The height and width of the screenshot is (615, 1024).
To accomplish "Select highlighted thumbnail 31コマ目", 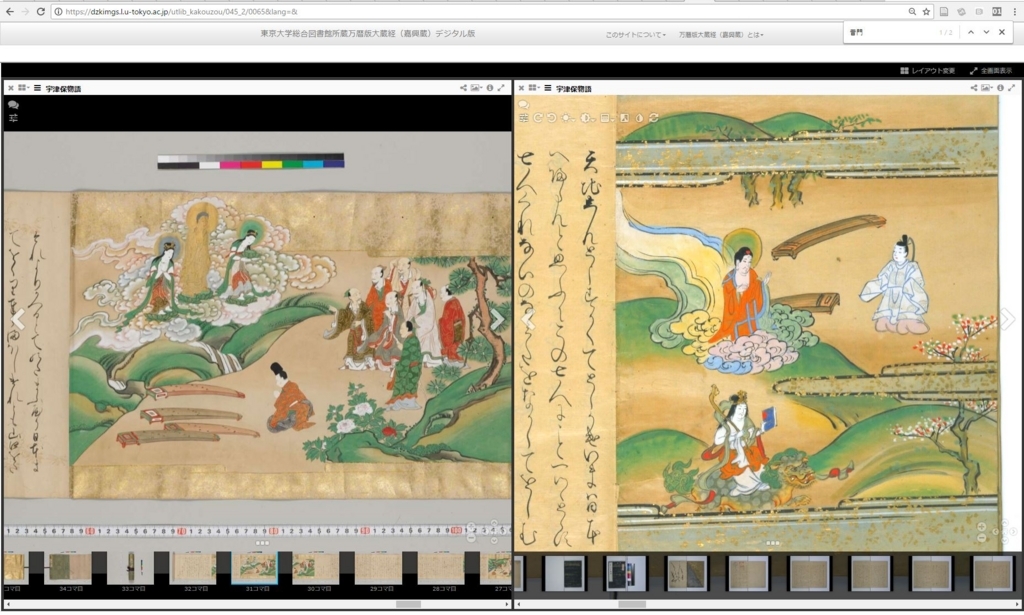I will [256, 568].
